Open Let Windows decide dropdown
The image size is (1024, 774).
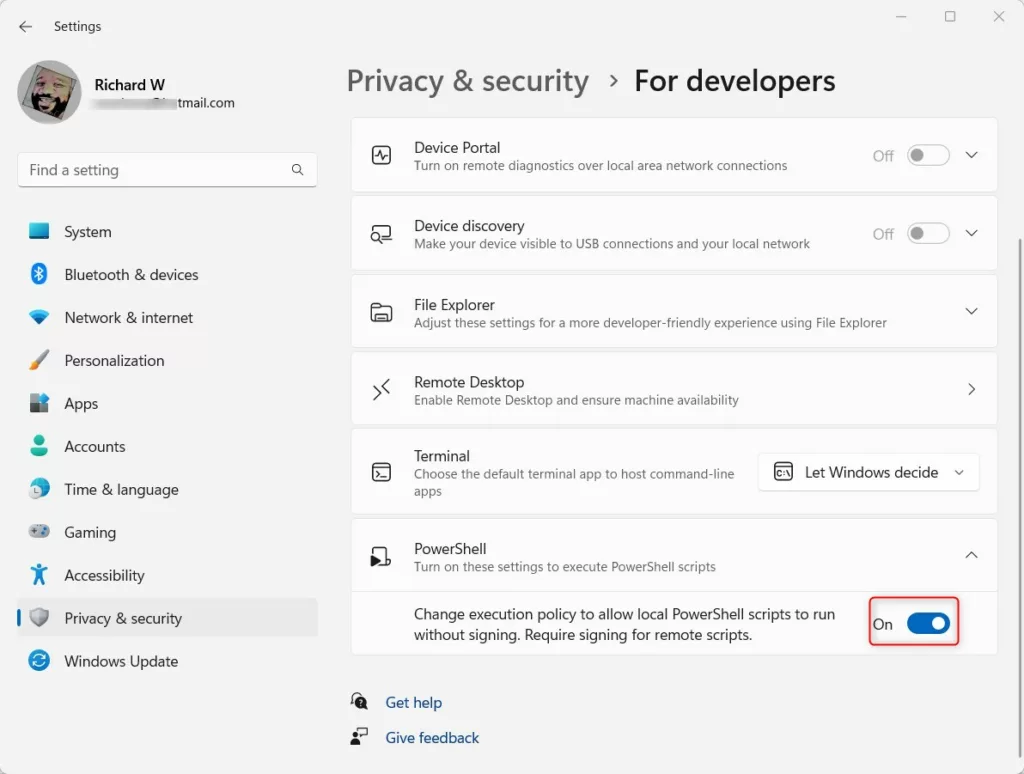click(869, 472)
